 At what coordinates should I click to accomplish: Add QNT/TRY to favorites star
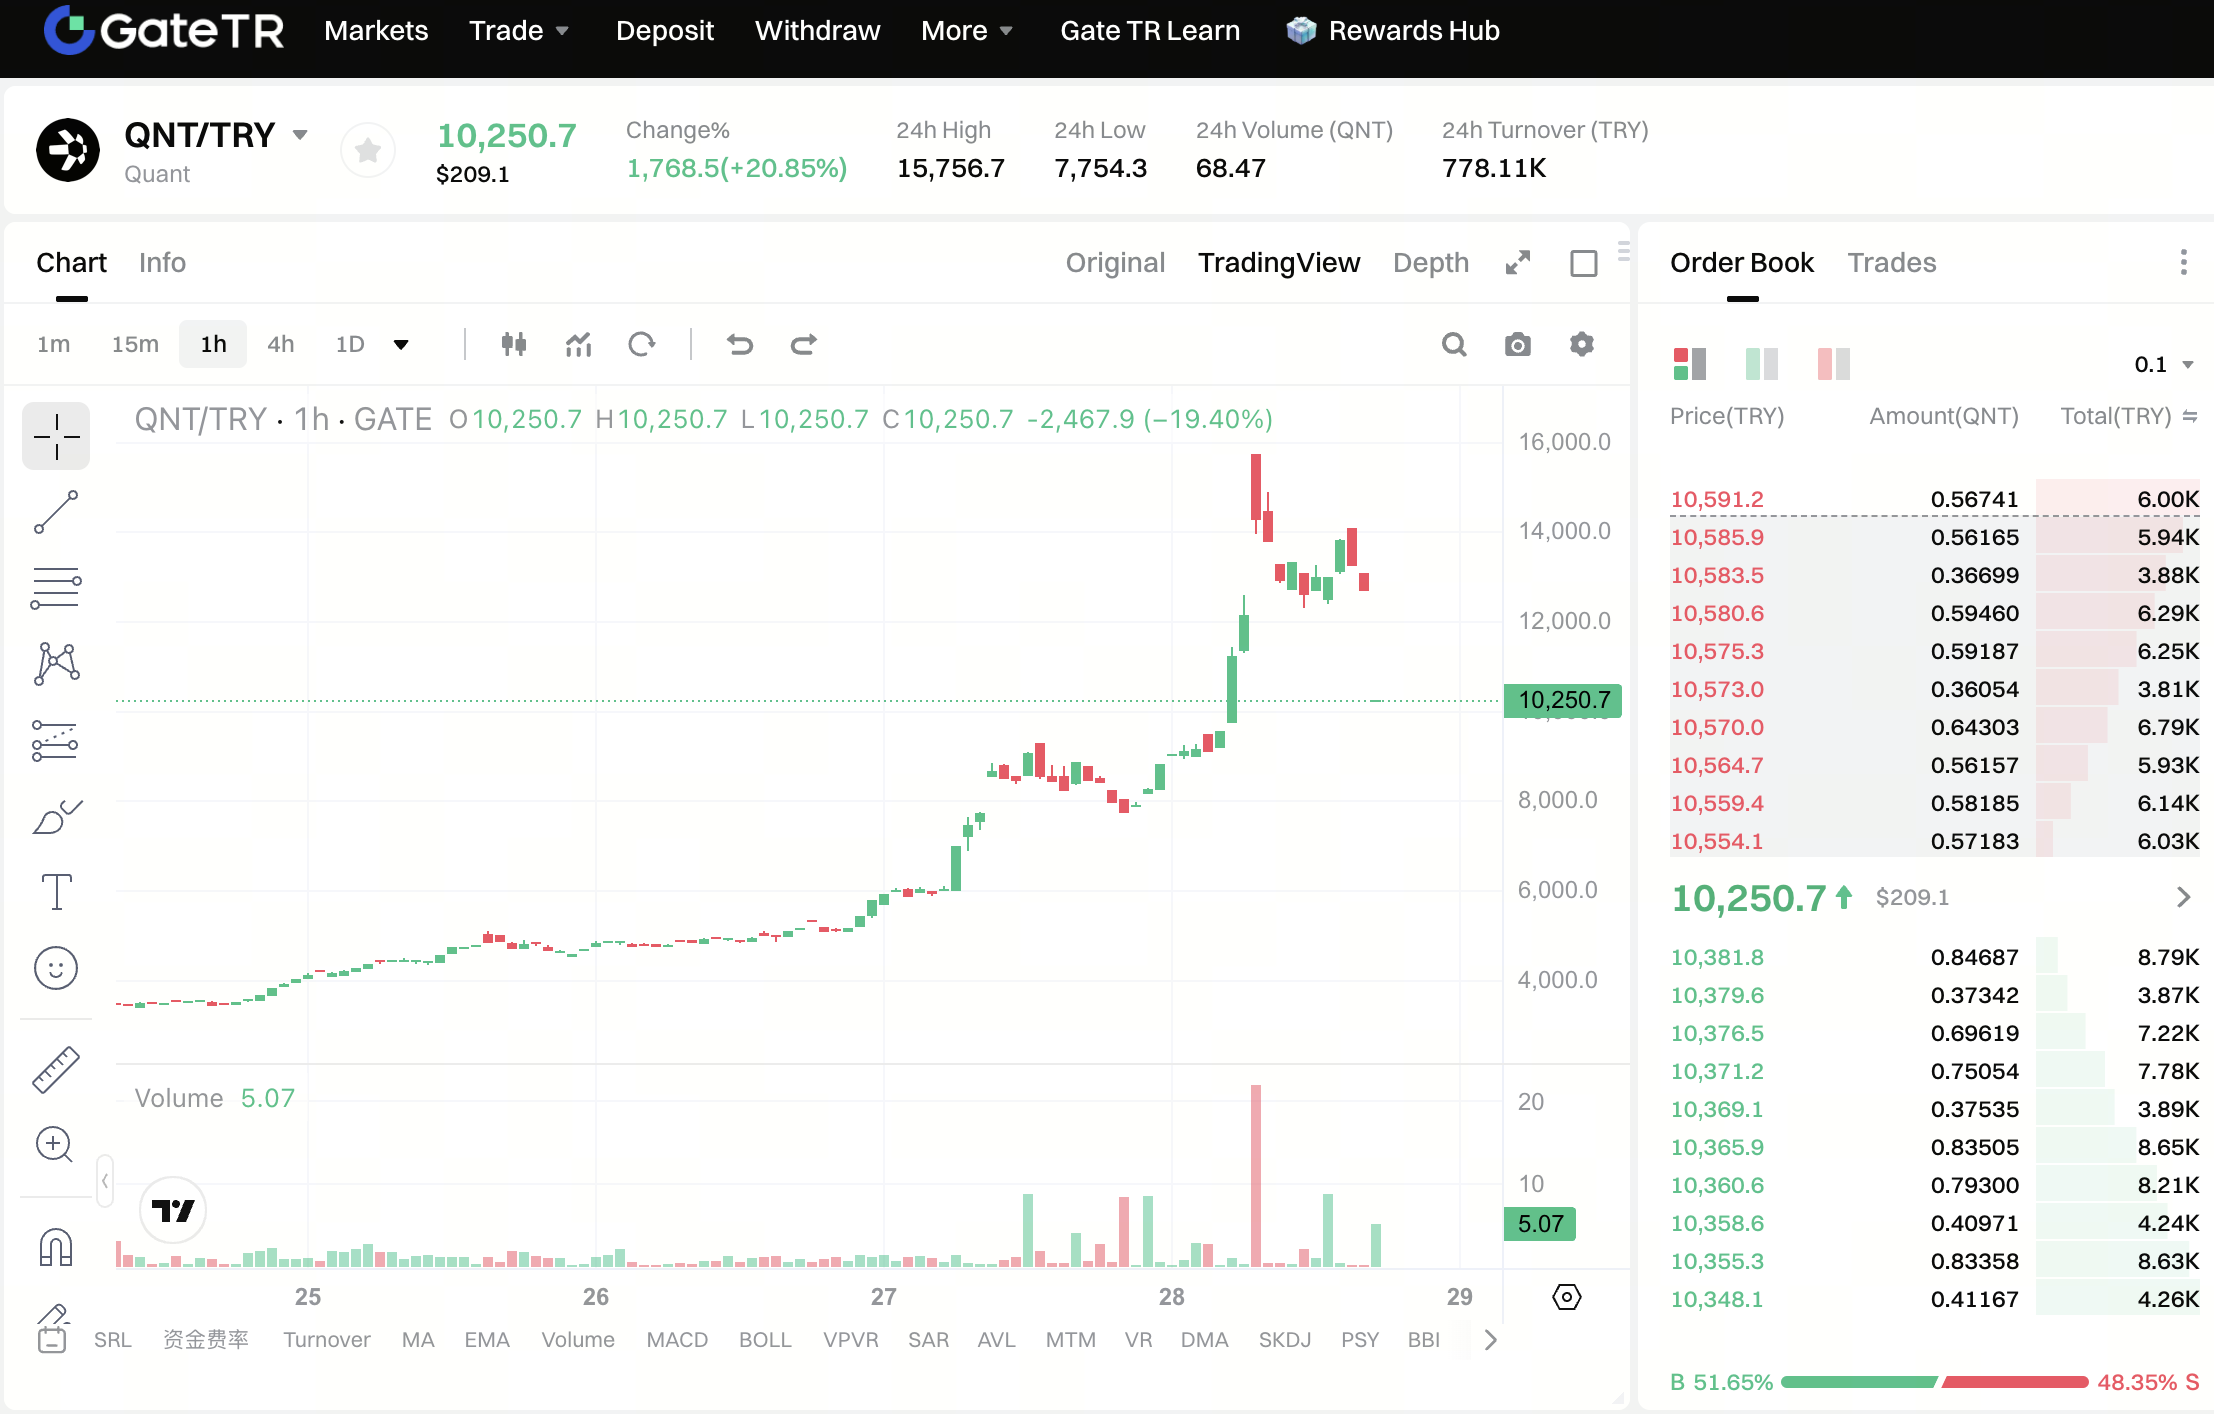[x=368, y=151]
